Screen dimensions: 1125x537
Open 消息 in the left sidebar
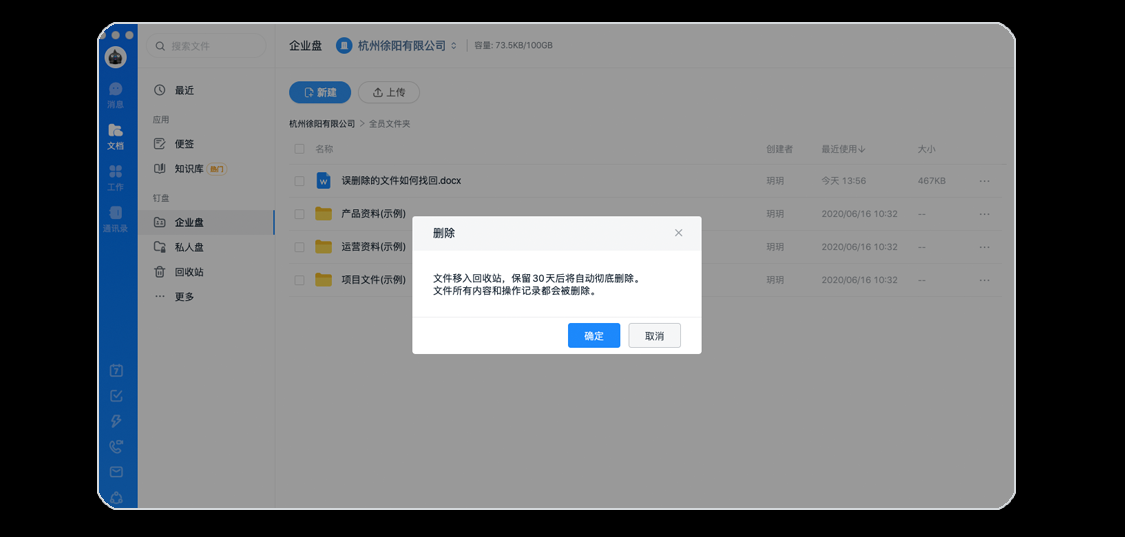point(116,95)
